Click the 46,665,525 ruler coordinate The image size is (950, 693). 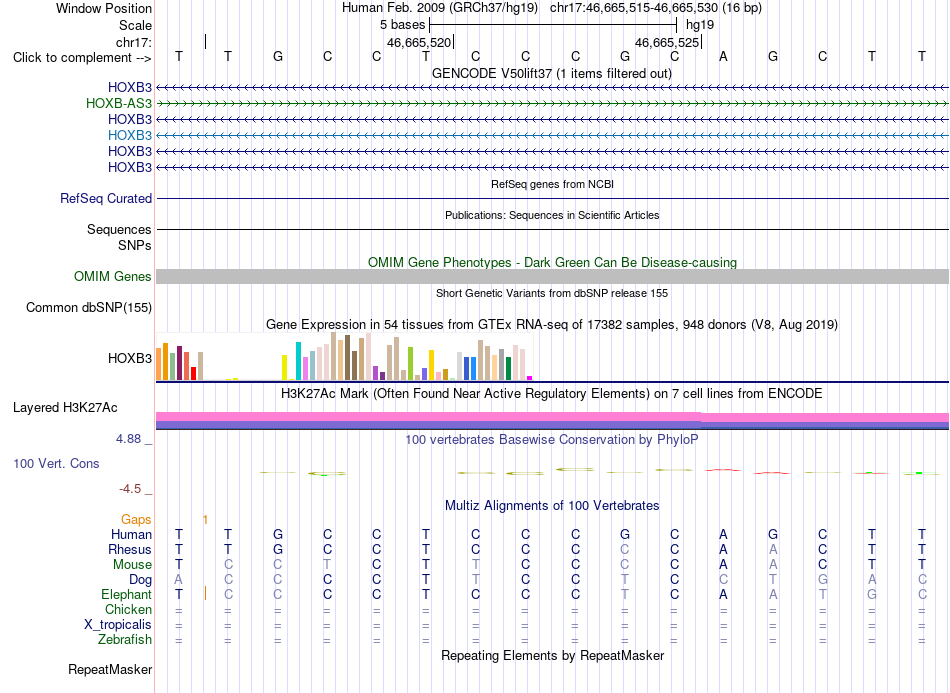667,42
